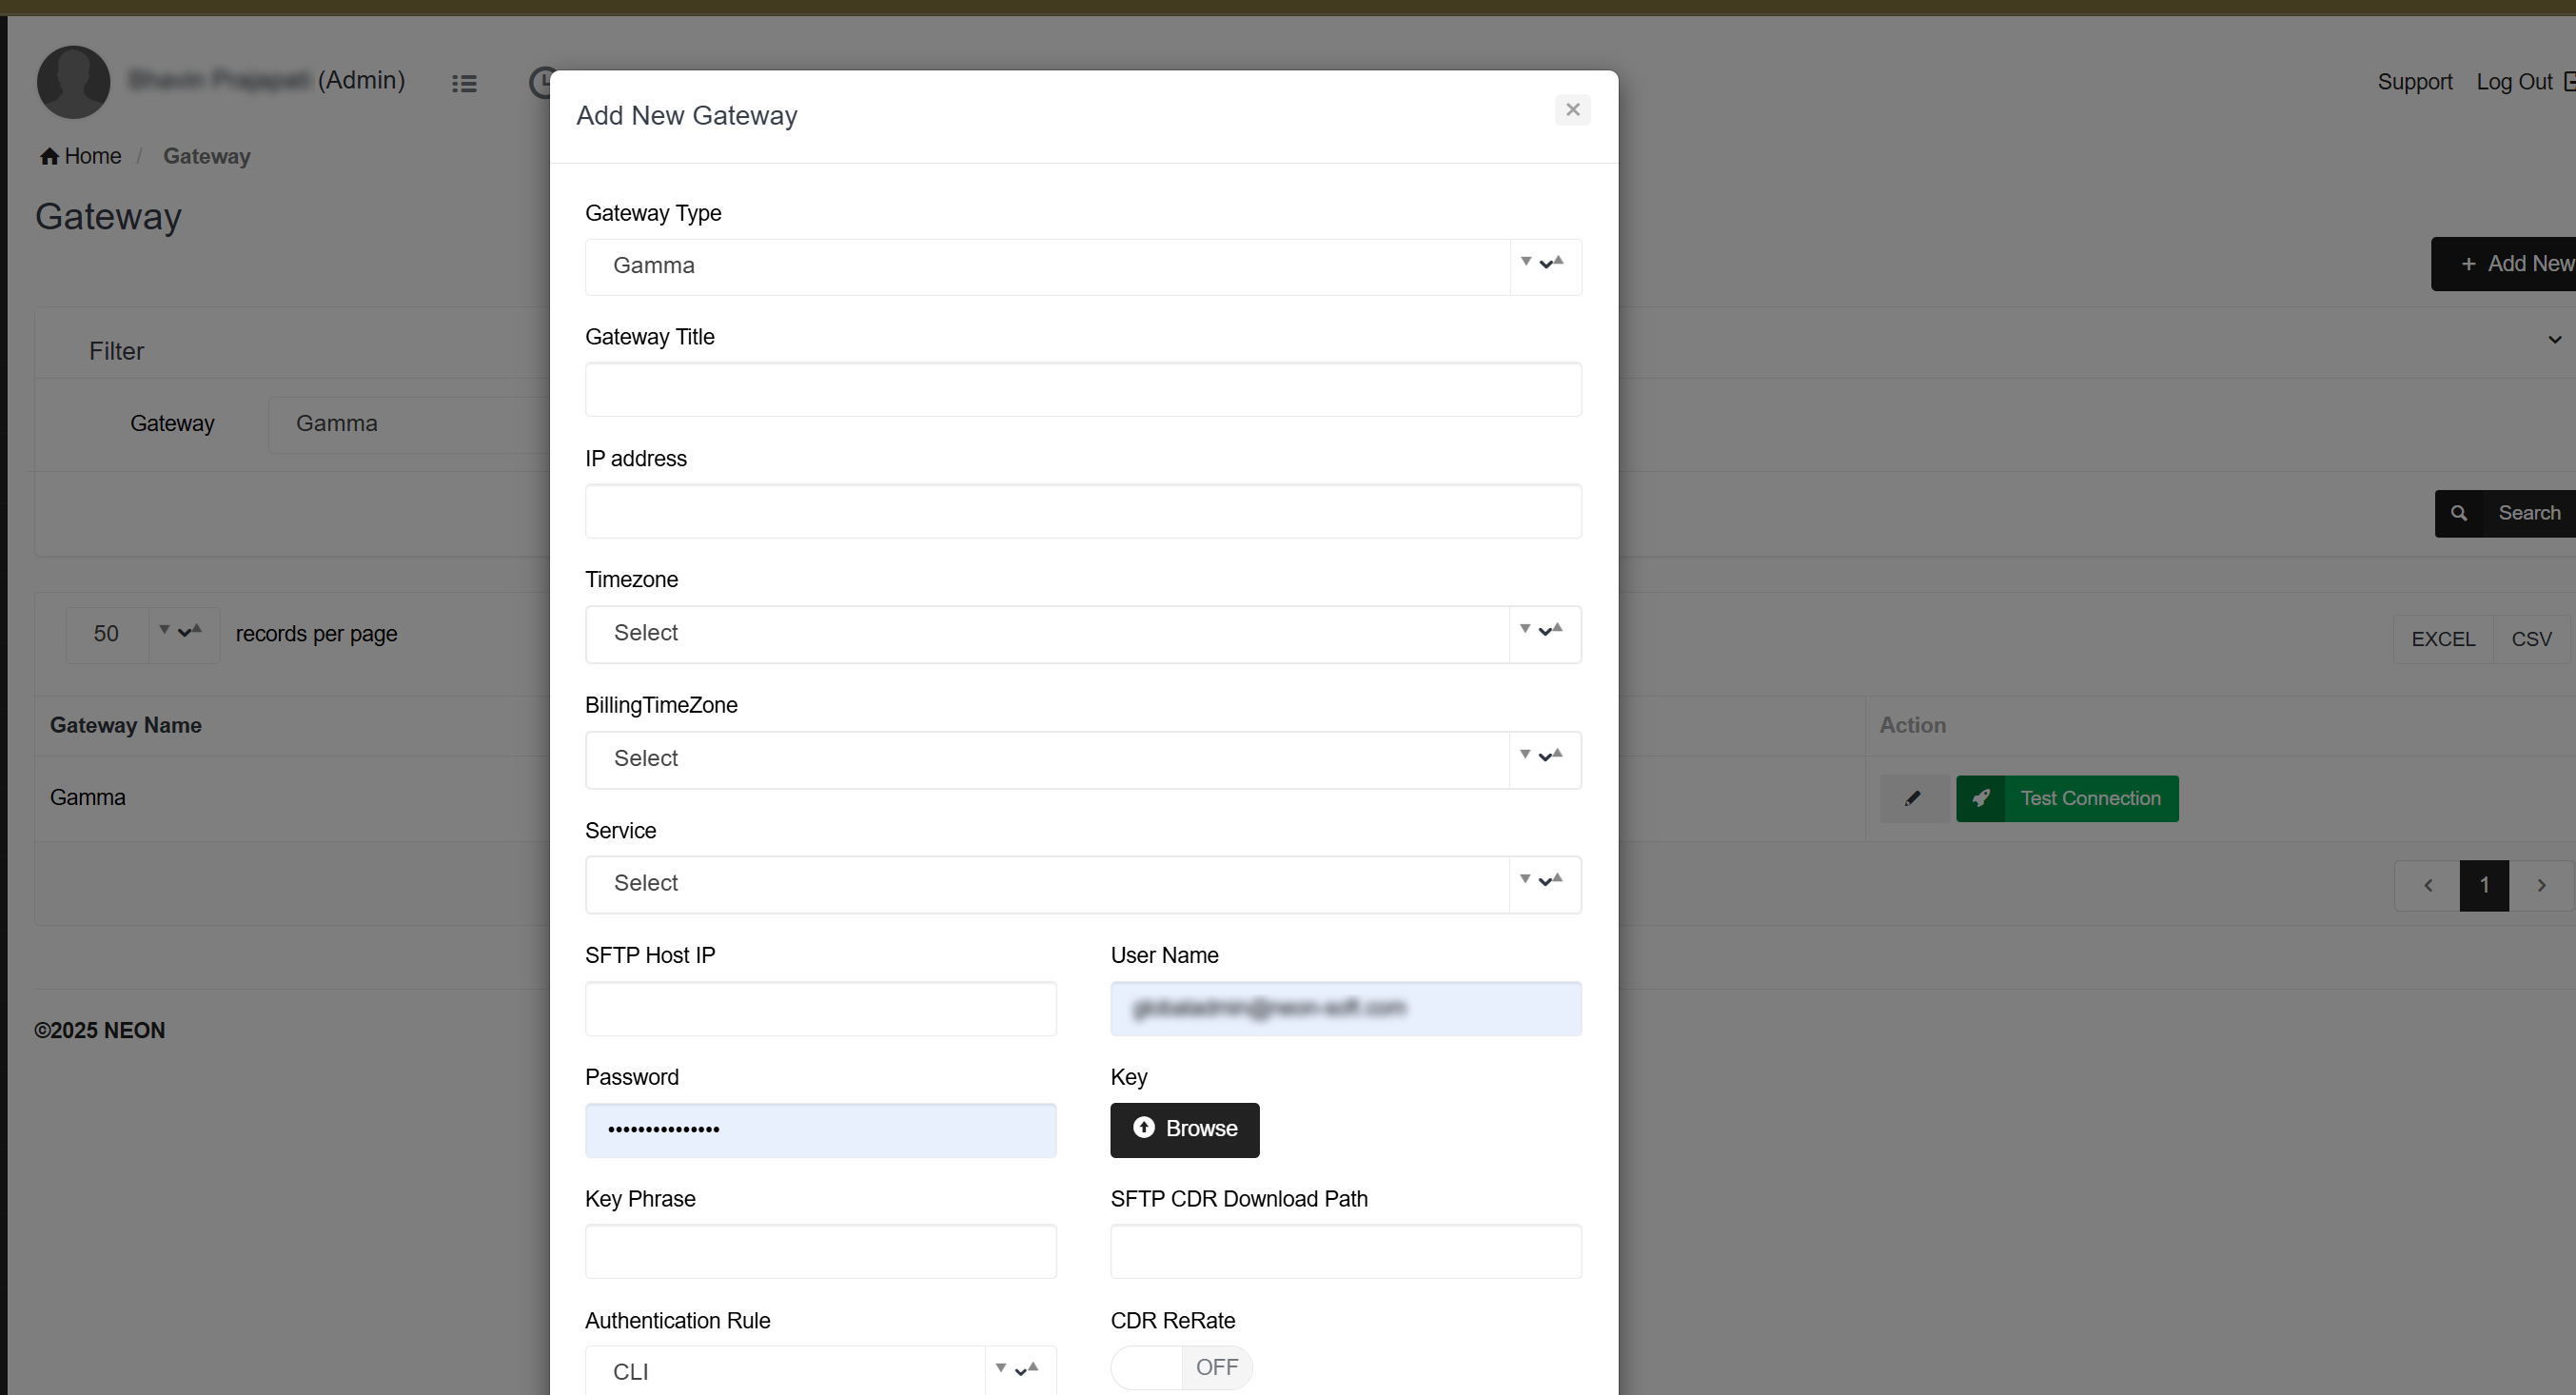This screenshot has height=1395, width=2576.
Task: Export table via EXCEL button
Action: [x=2442, y=639]
